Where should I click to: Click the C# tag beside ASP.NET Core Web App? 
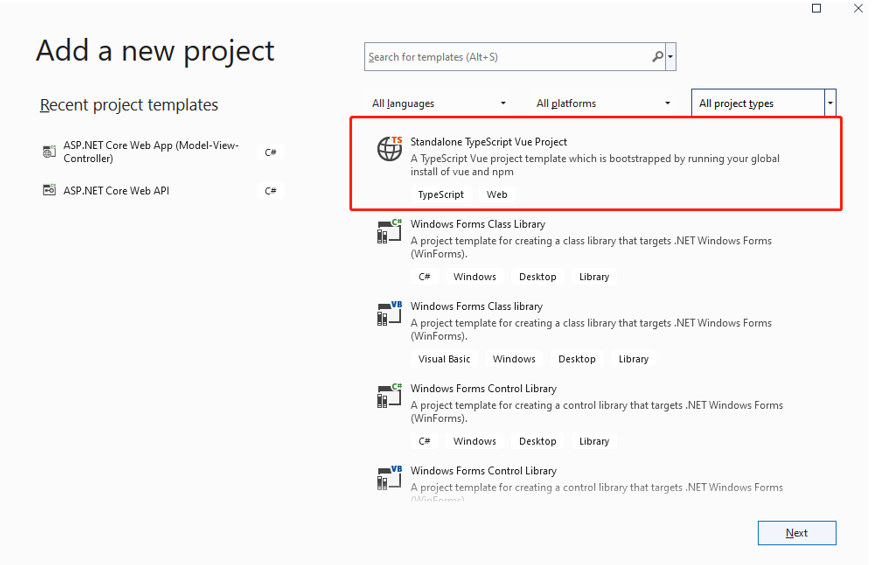click(271, 152)
